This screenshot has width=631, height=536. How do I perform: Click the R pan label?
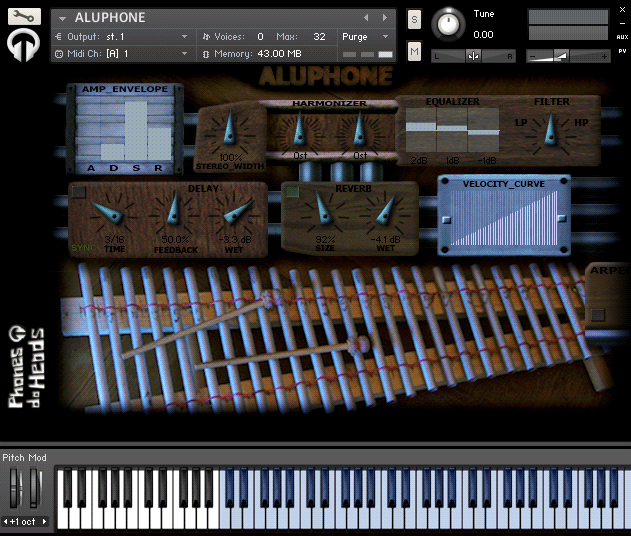point(510,57)
